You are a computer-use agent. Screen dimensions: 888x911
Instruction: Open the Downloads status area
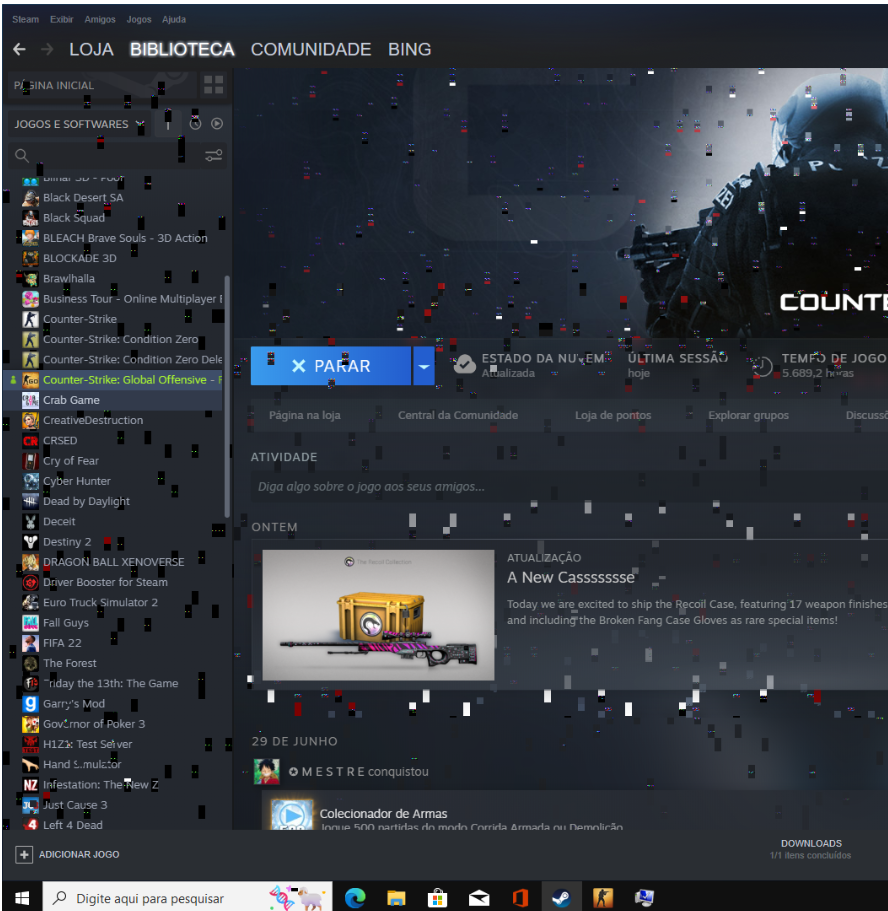tap(811, 849)
